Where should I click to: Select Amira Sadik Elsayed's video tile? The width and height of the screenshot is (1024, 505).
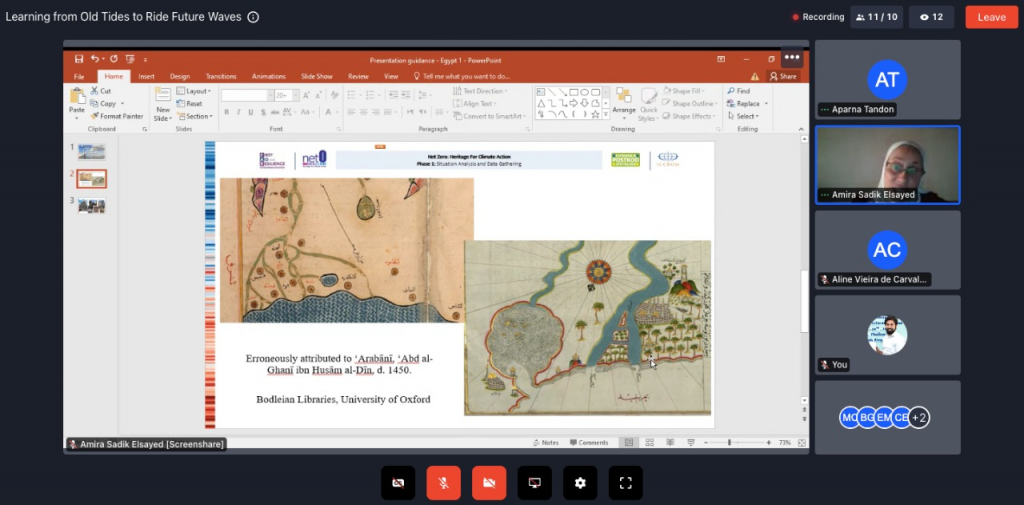pos(888,165)
